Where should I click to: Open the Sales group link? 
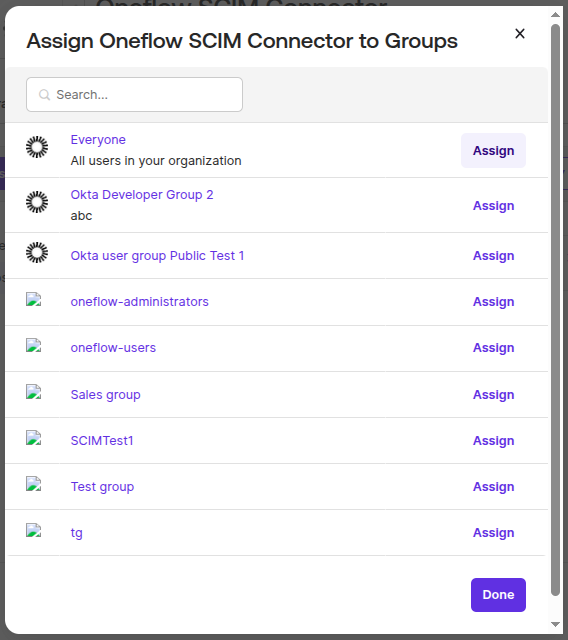click(105, 395)
